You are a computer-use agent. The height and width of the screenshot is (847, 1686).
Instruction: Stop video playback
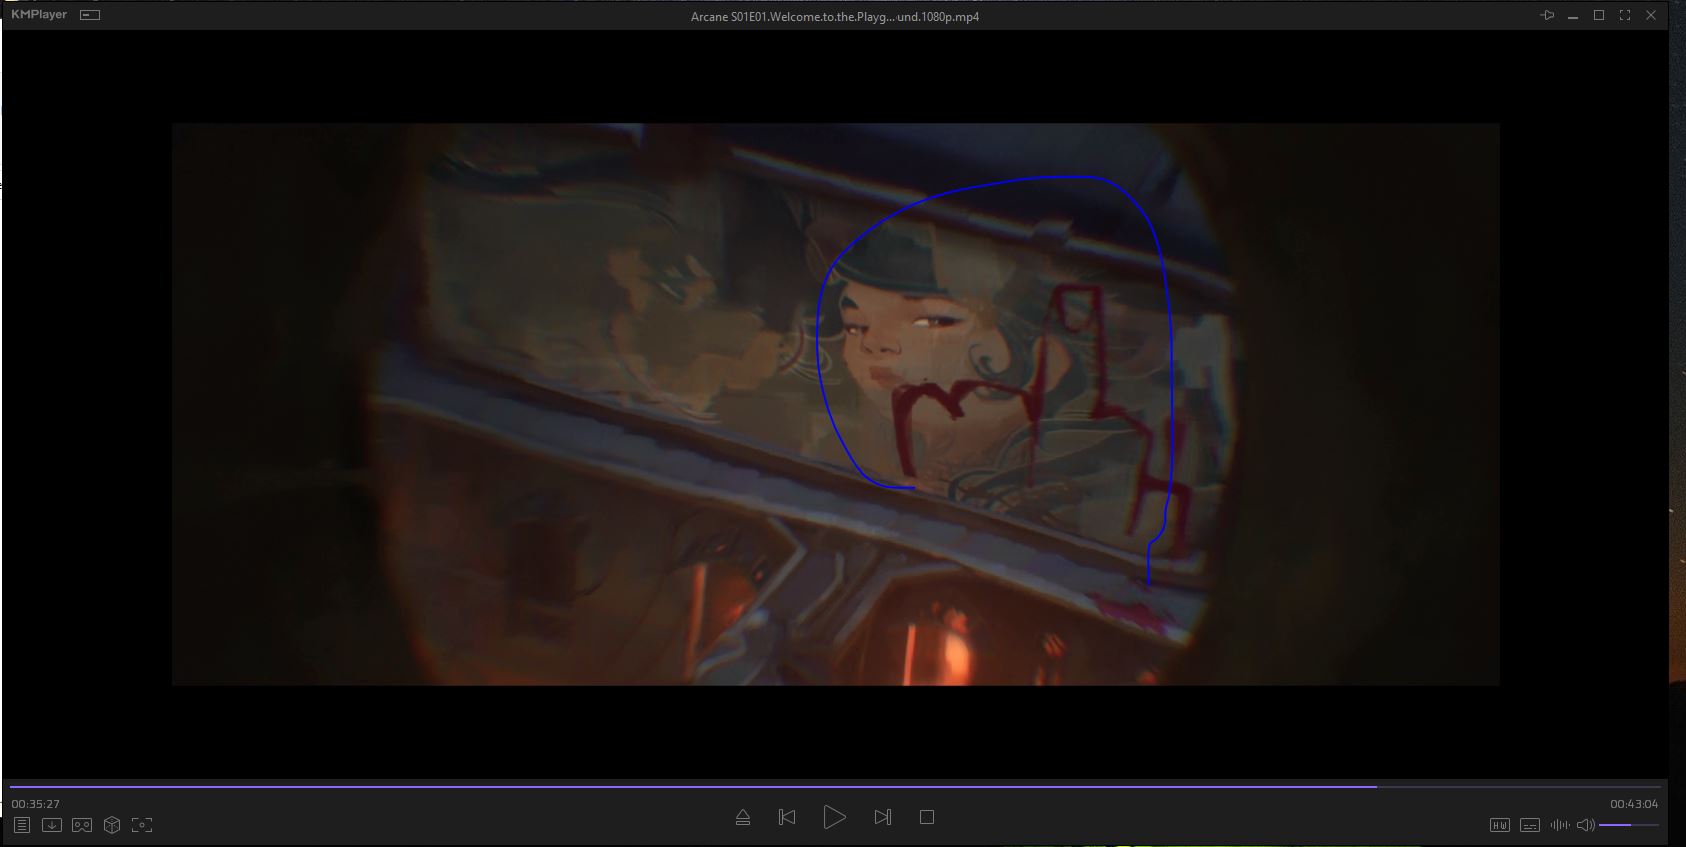(927, 817)
